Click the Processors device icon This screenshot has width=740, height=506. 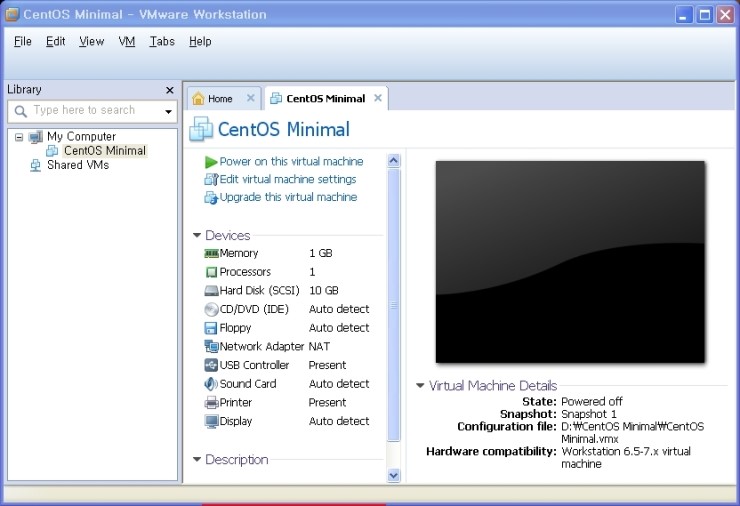pyautogui.click(x=211, y=272)
